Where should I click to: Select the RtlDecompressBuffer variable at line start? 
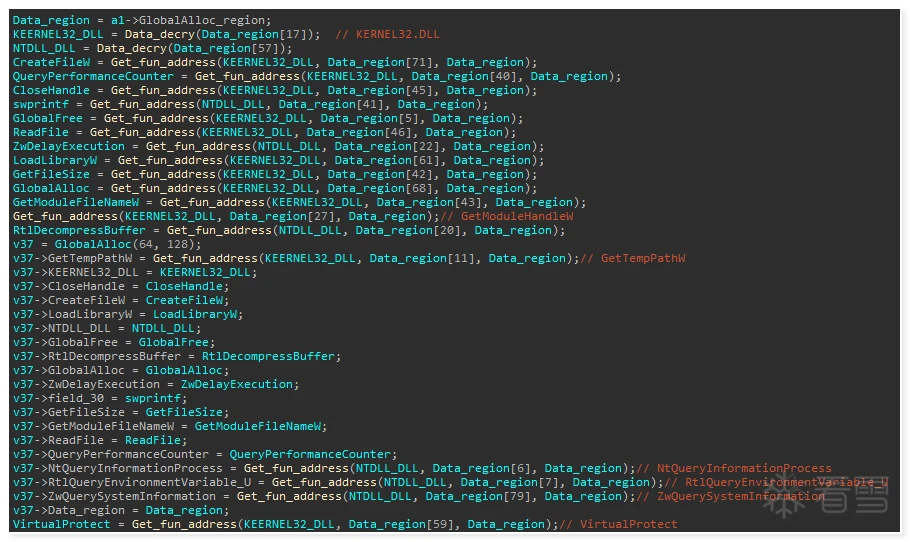point(79,230)
